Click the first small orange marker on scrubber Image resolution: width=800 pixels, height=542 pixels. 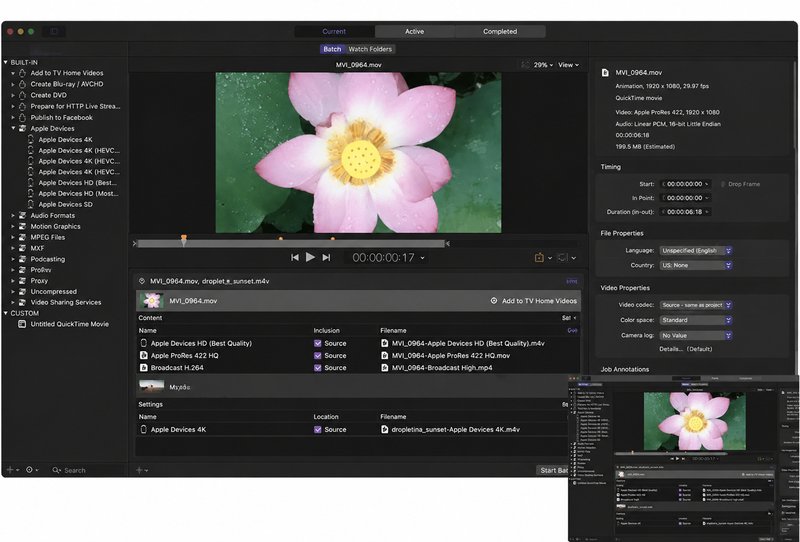pyautogui.click(x=281, y=238)
